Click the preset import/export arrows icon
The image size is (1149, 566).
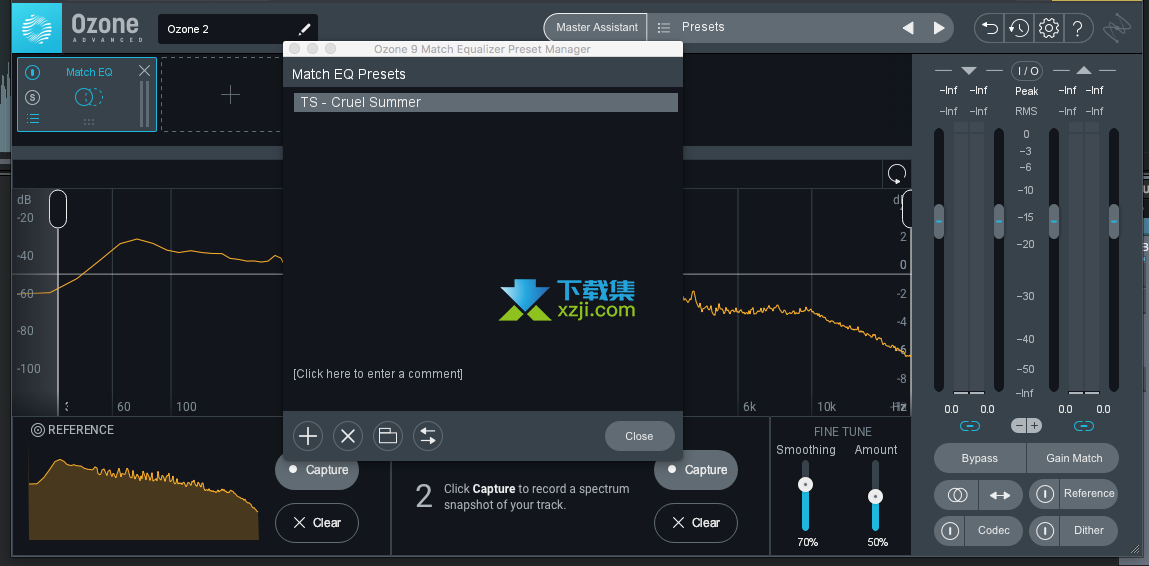pyautogui.click(x=428, y=436)
